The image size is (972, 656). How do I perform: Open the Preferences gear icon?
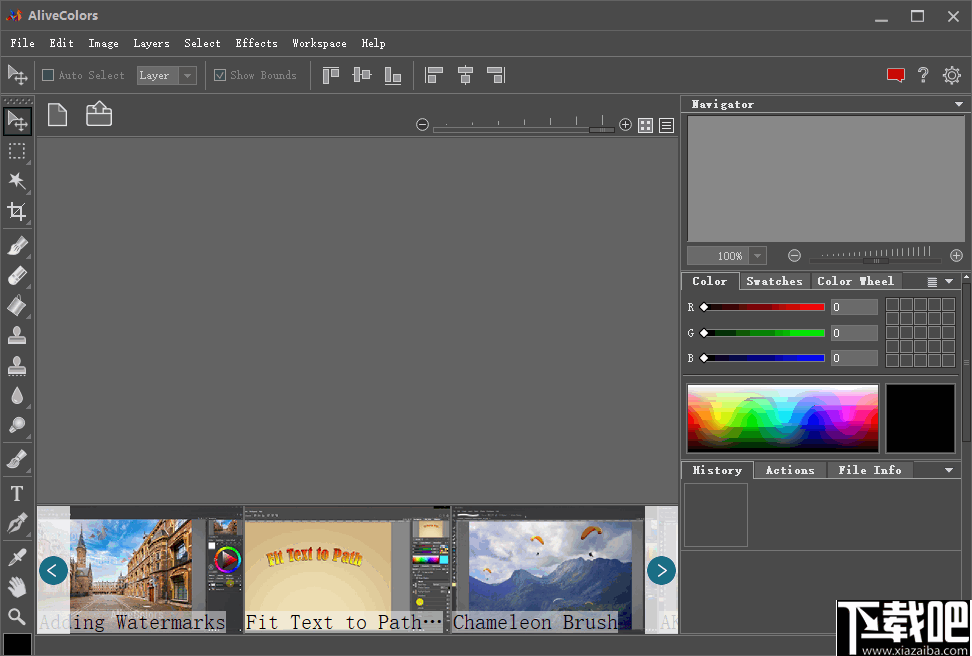point(951,75)
